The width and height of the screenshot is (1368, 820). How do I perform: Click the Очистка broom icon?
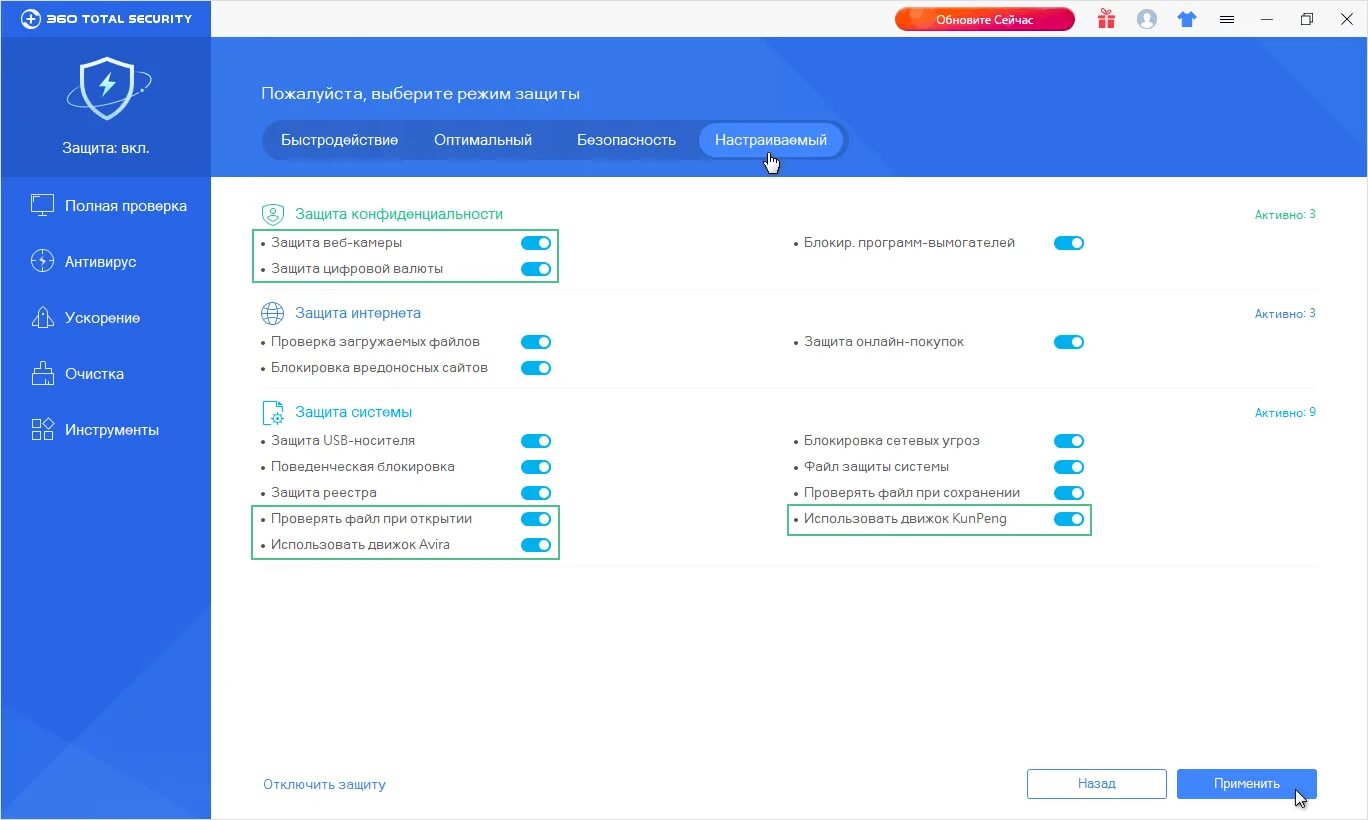[43, 374]
